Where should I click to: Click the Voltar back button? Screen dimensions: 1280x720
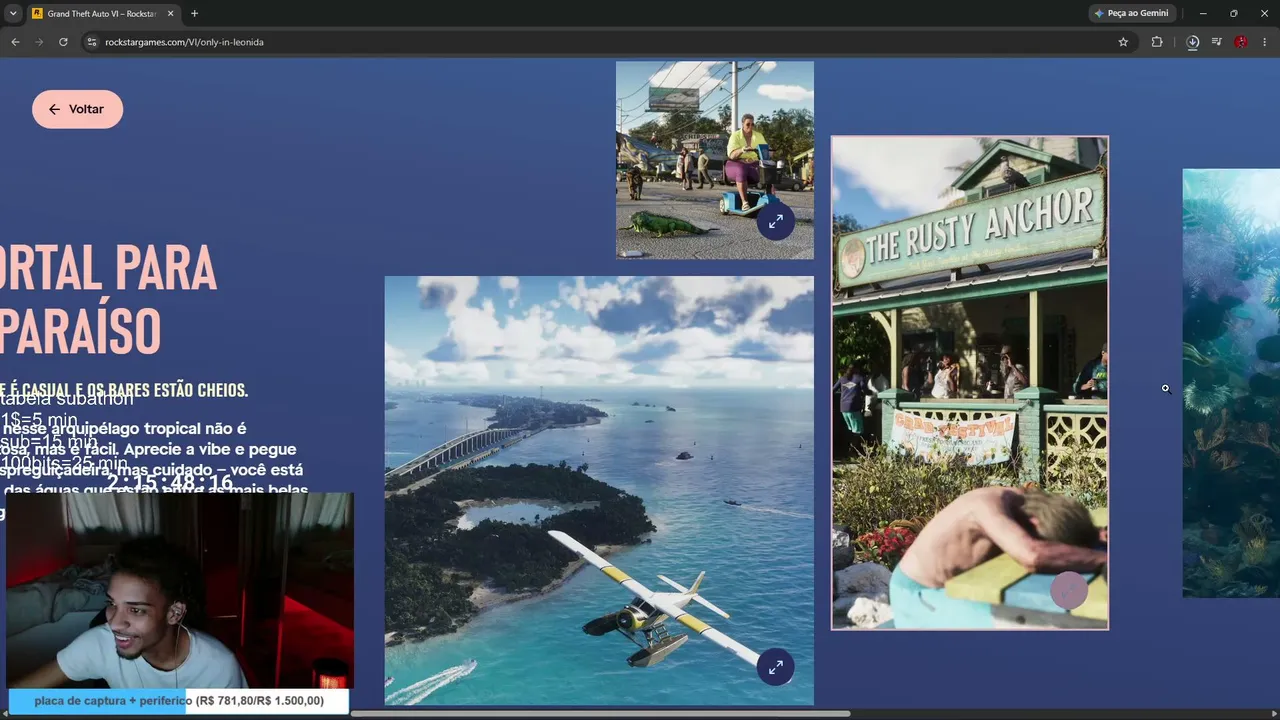pos(77,109)
